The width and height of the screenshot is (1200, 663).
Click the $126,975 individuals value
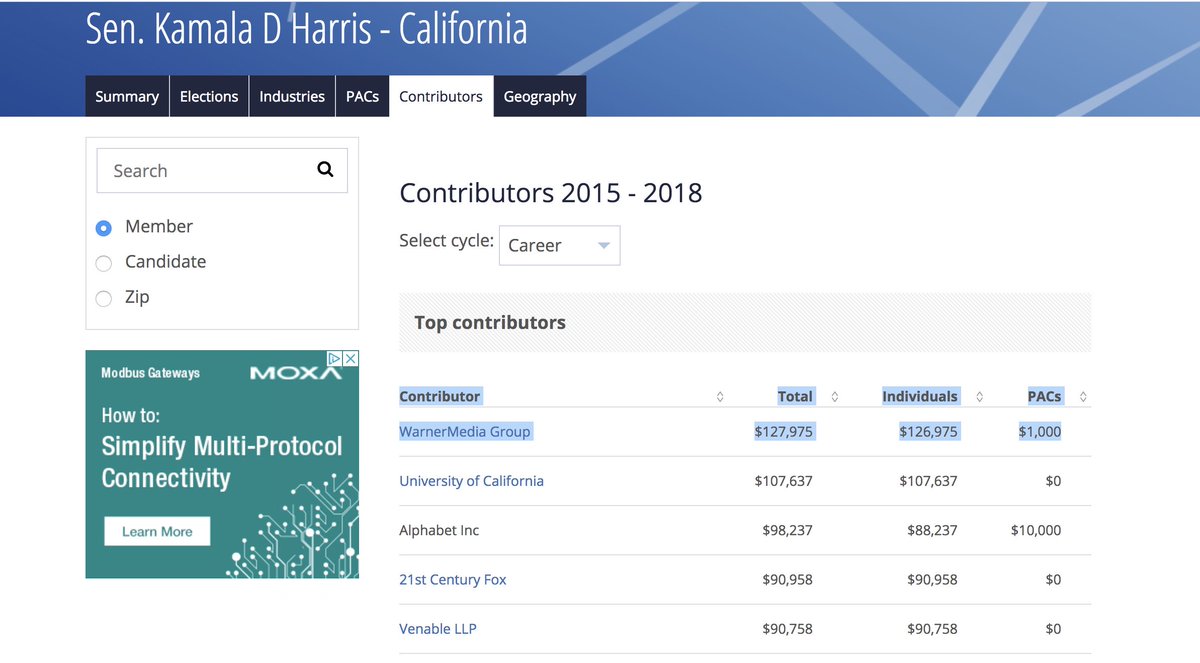click(928, 432)
